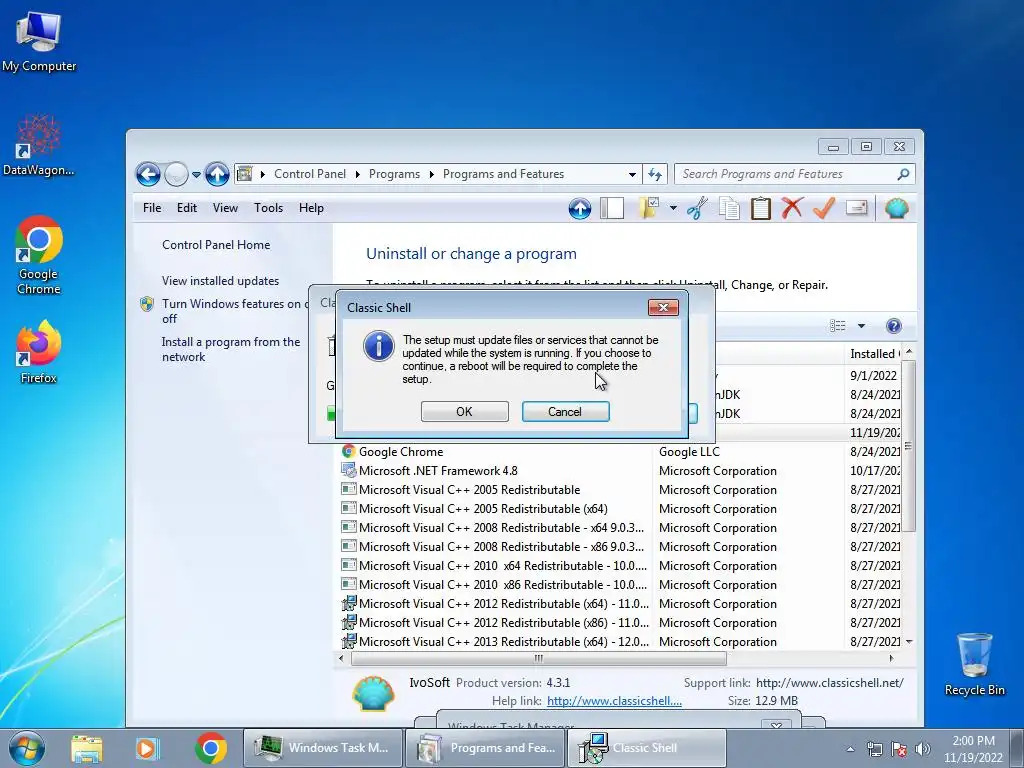This screenshot has height=768, width=1024.
Task: Click scroll down arrow of program list
Action: (x=908, y=642)
